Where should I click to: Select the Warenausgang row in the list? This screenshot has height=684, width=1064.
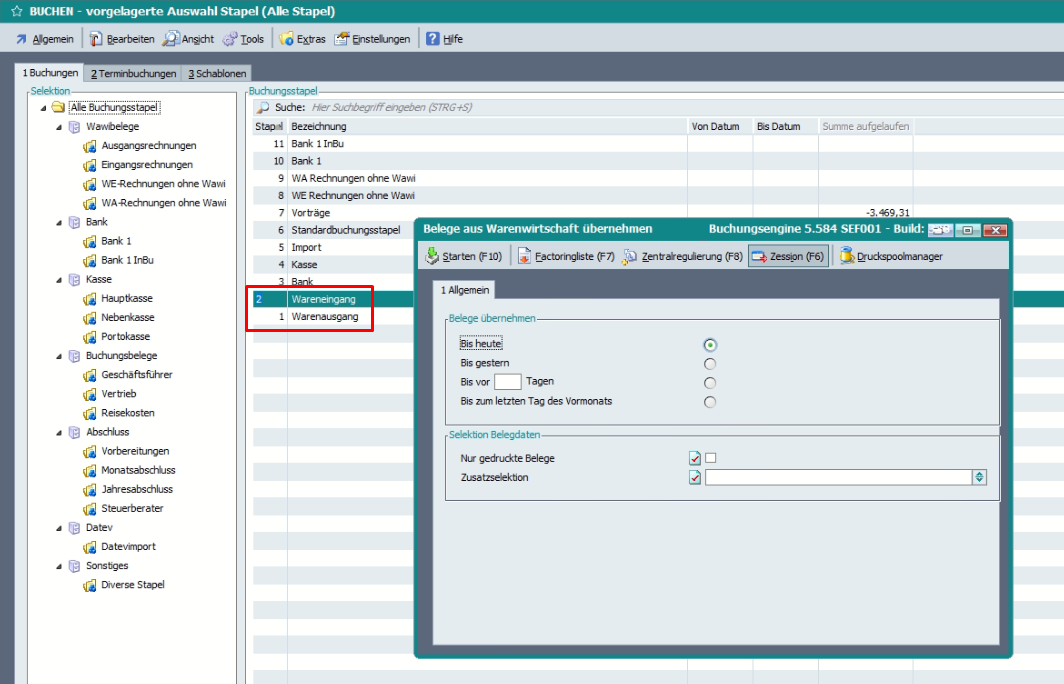(x=324, y=317)
